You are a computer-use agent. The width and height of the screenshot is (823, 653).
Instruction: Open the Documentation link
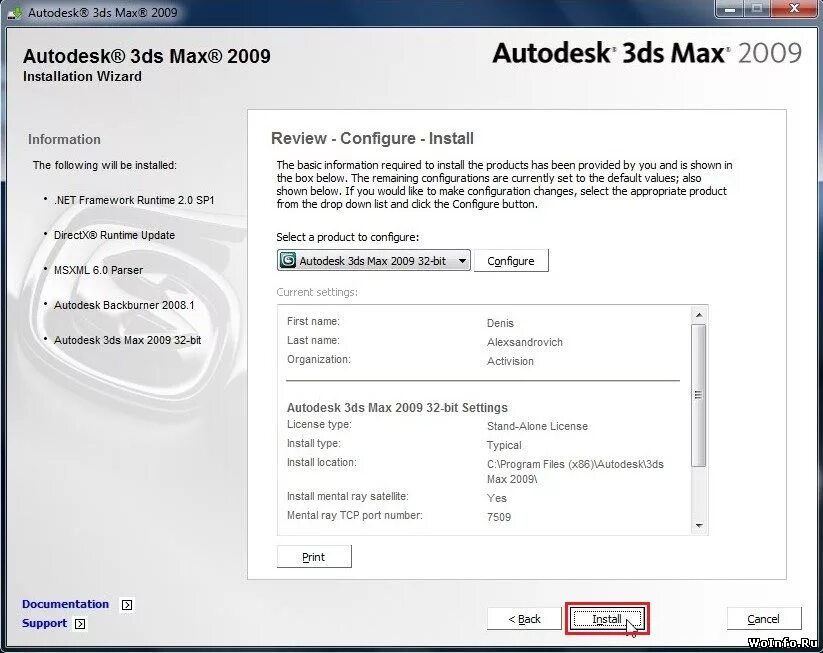pyautogui.click(x=65, y=604)
